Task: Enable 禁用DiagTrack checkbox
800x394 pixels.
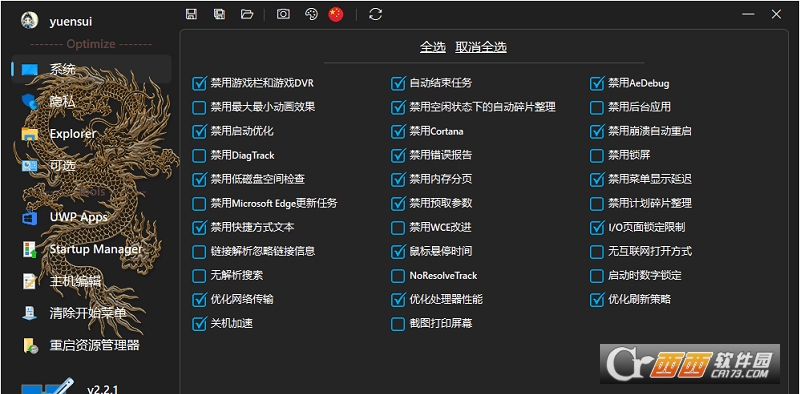Action: click(x=199, y=155)
